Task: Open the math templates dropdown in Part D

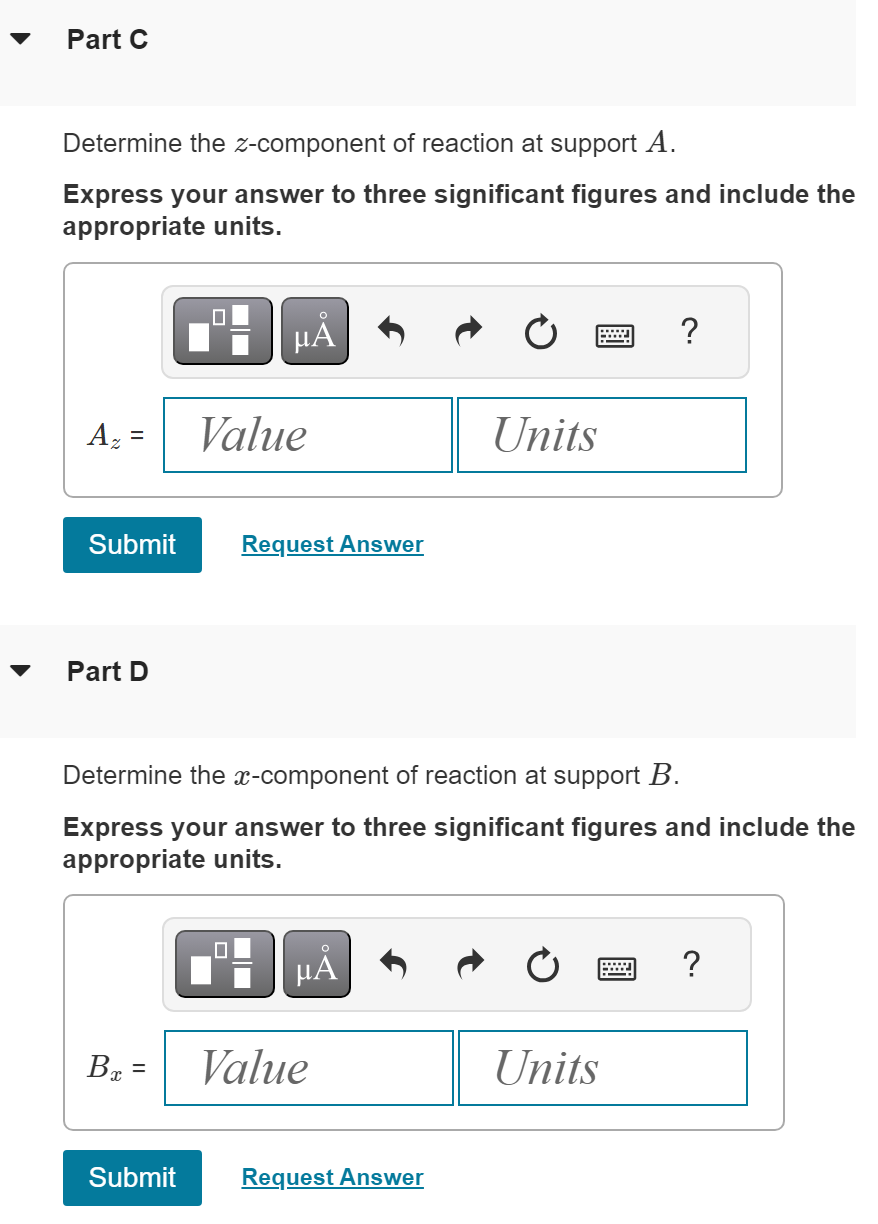Action: pyautogui.click(x=224, y=963)
